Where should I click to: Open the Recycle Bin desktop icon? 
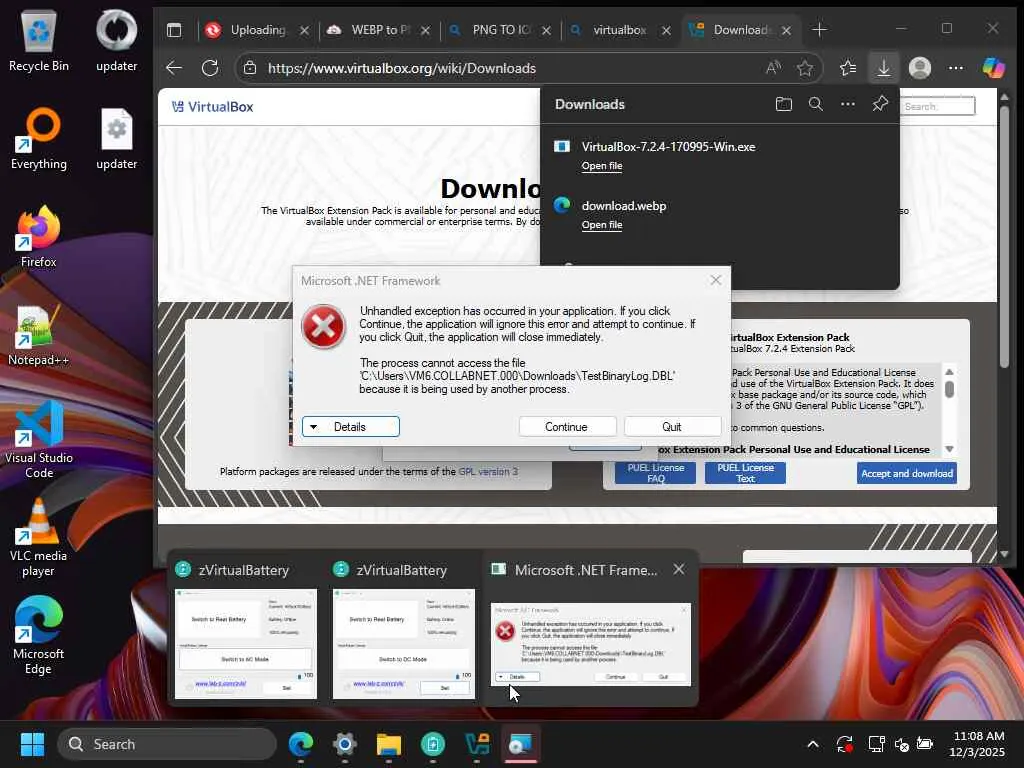click(x=39, y=40)
